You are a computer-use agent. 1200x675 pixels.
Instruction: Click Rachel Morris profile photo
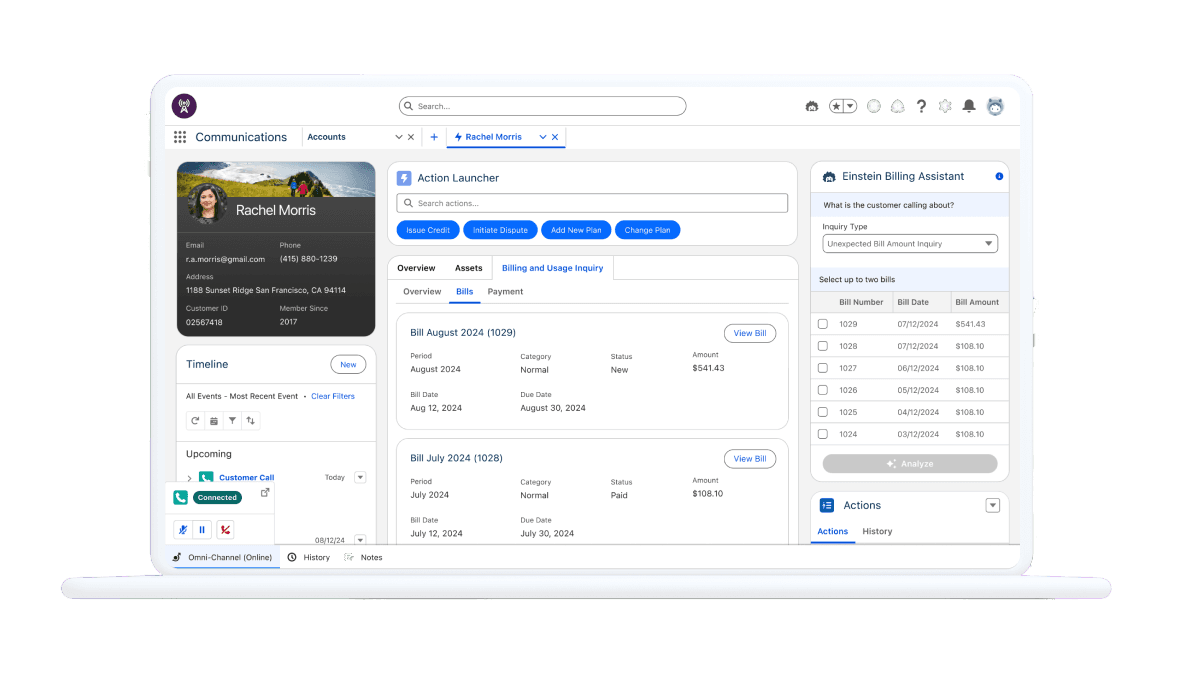pyautogui.click(x=208, y=204)
